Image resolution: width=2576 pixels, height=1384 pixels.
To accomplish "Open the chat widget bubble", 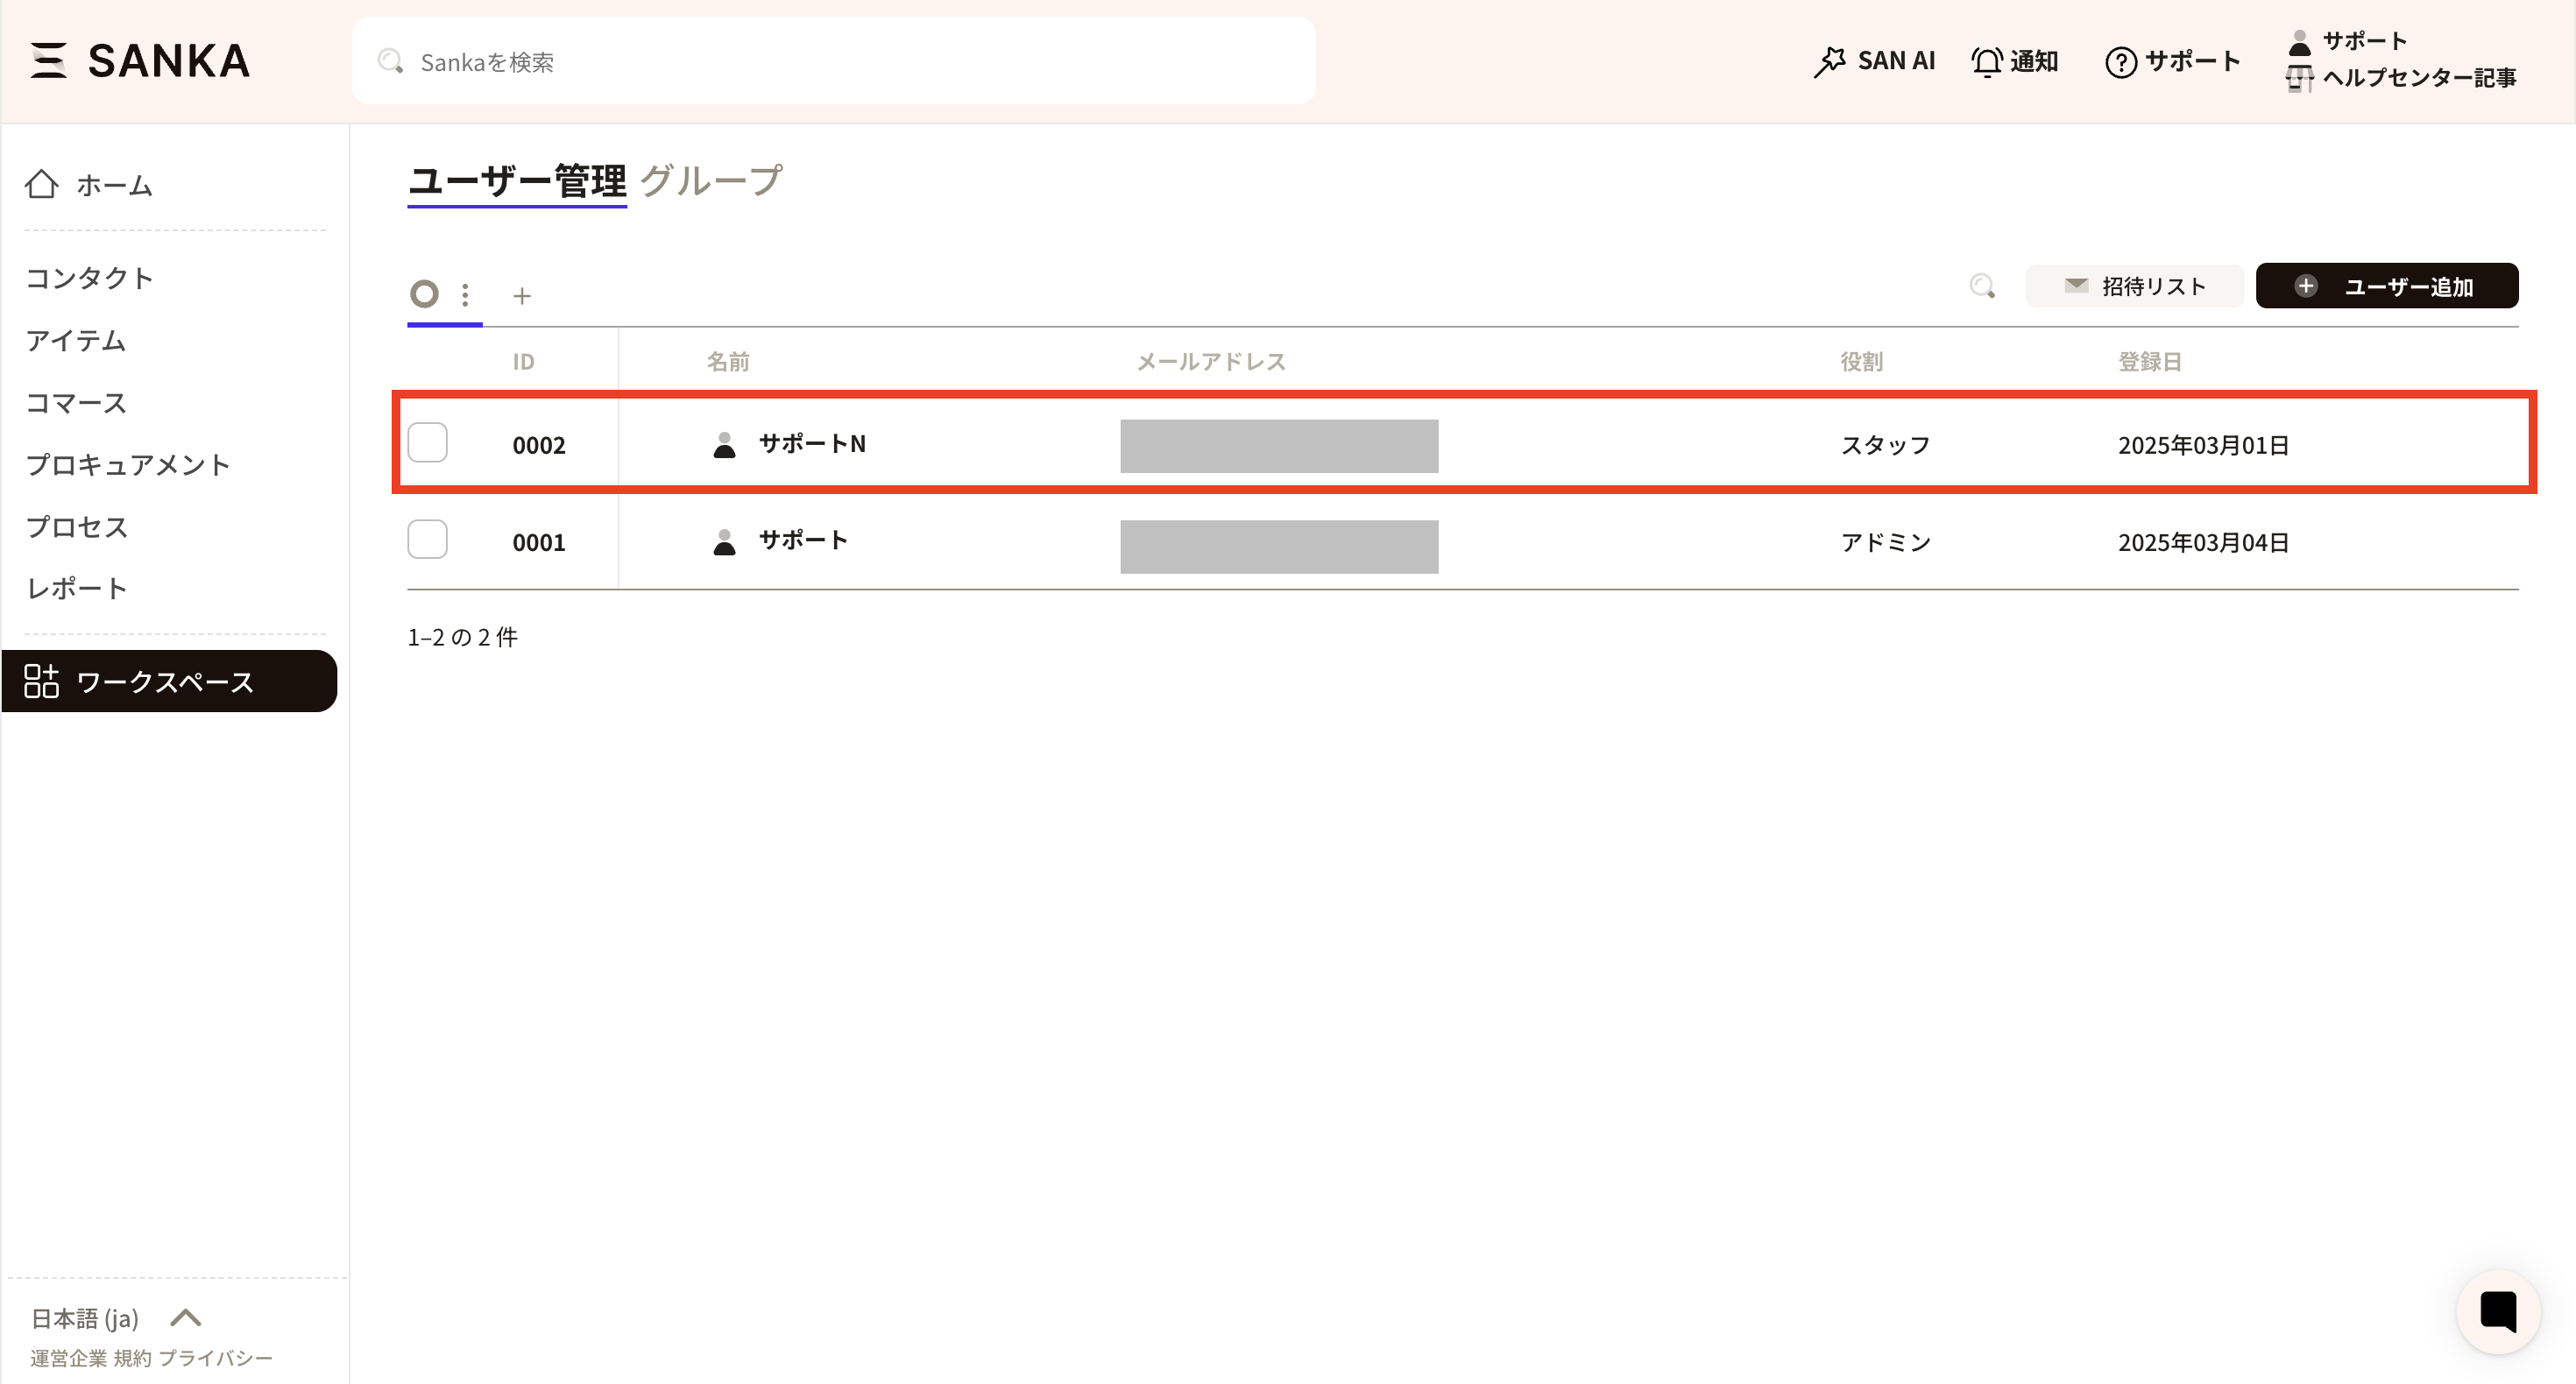I will click(x=2498, y=1311).
